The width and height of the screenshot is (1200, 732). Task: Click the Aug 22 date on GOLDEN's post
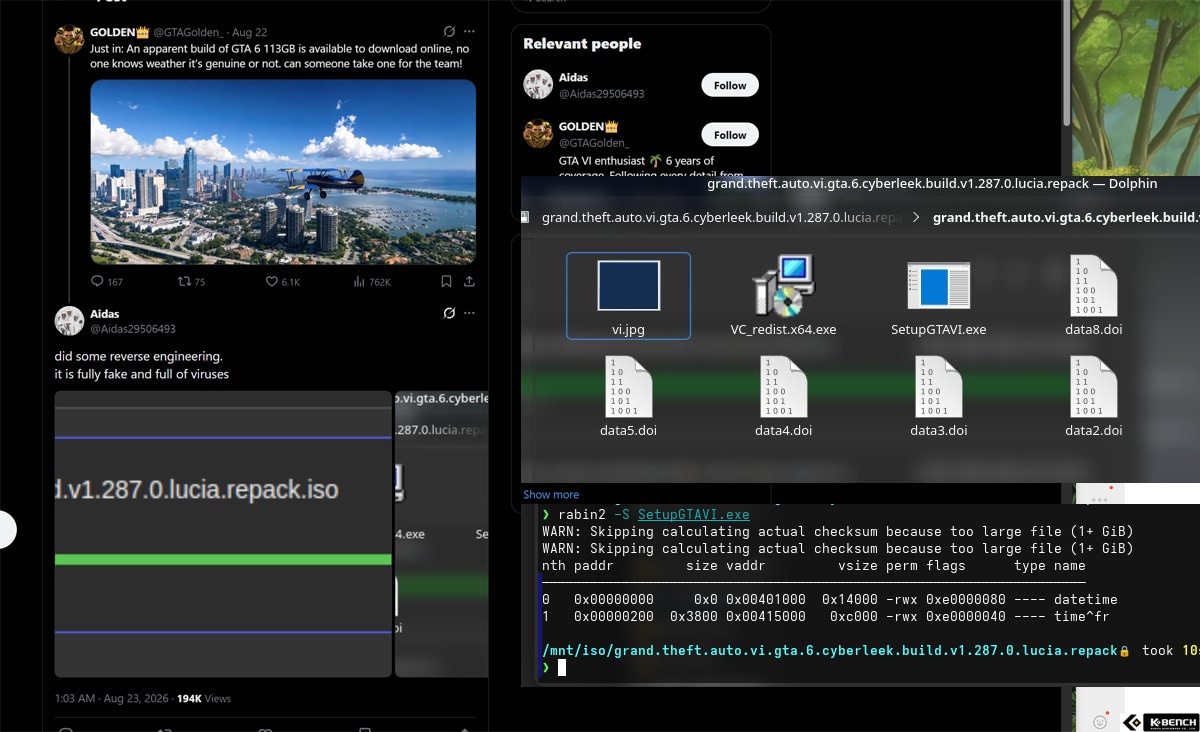[x=249, y=33]
